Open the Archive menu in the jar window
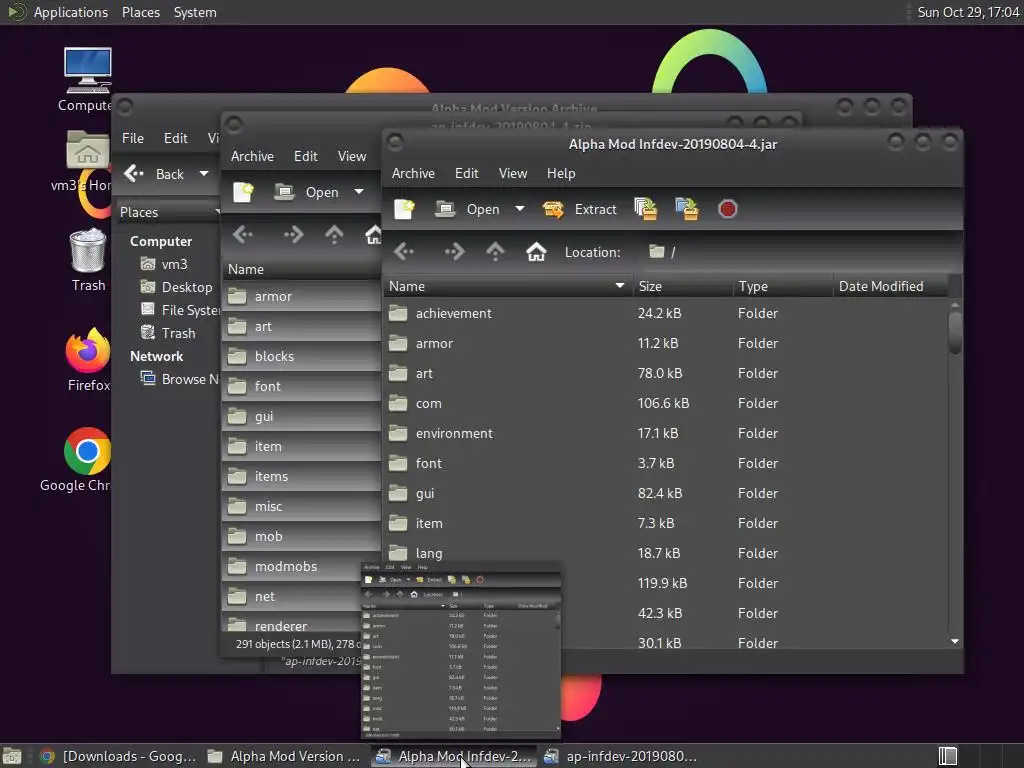This screenshot has width=1024, height=768. [413, 173]
